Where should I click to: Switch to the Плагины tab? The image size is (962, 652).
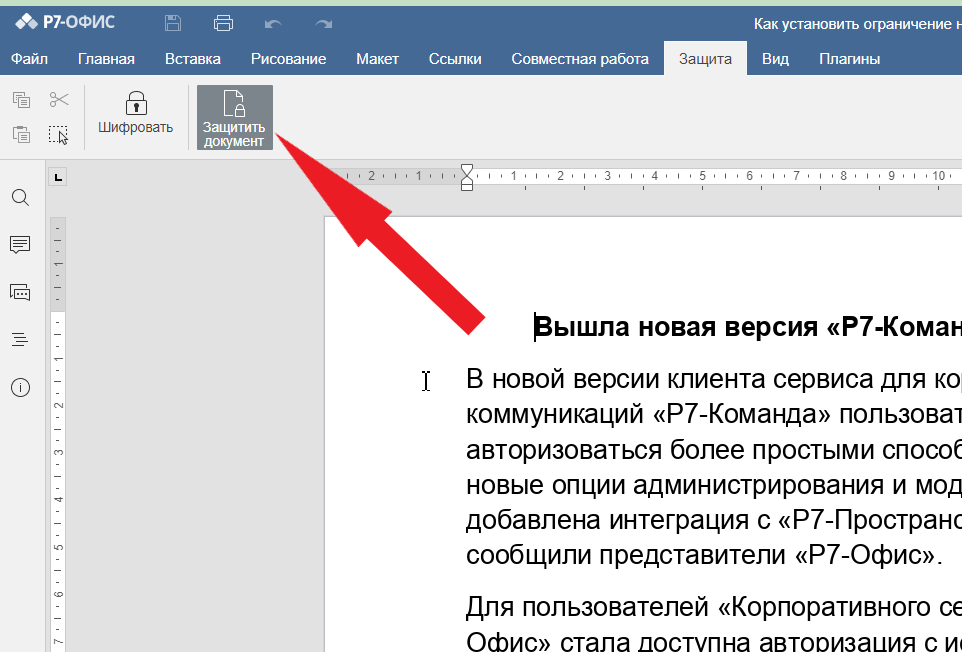coord(849,59)
